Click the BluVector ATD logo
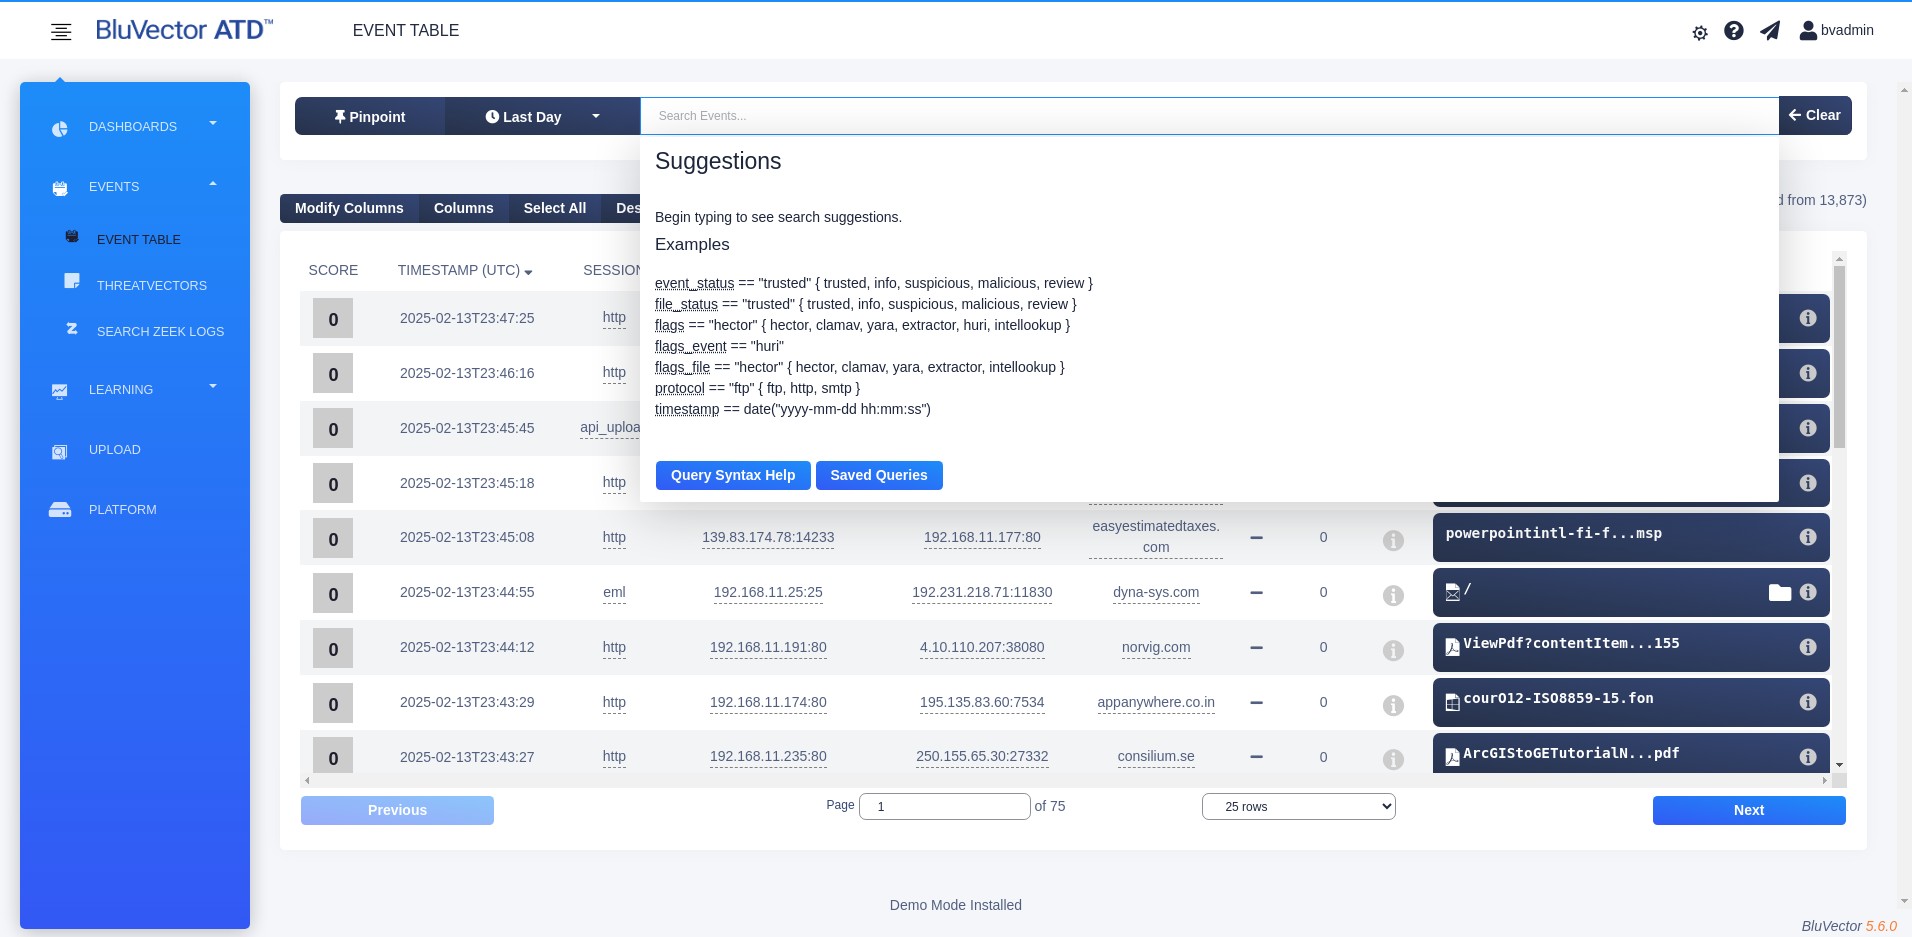1912x937 pixels. click(184, 30)
